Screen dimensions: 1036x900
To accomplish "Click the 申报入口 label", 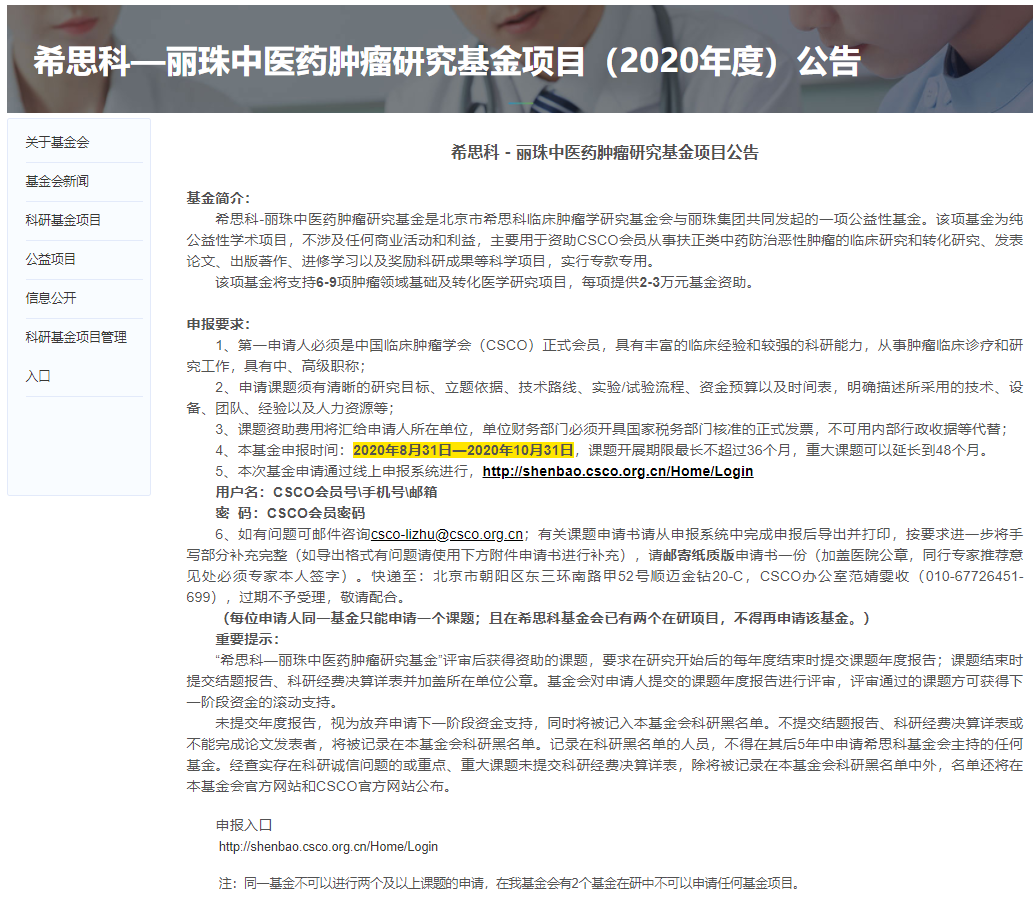I will point(244,825).
